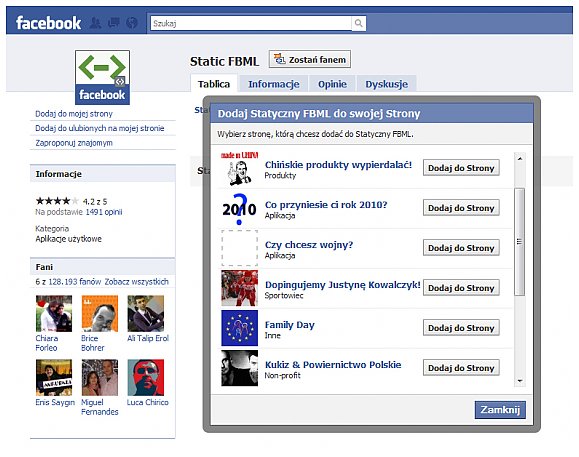Open the Zobacz wszystkich fans link
Viewport: 579px width, 457px height.
[137, 282]
